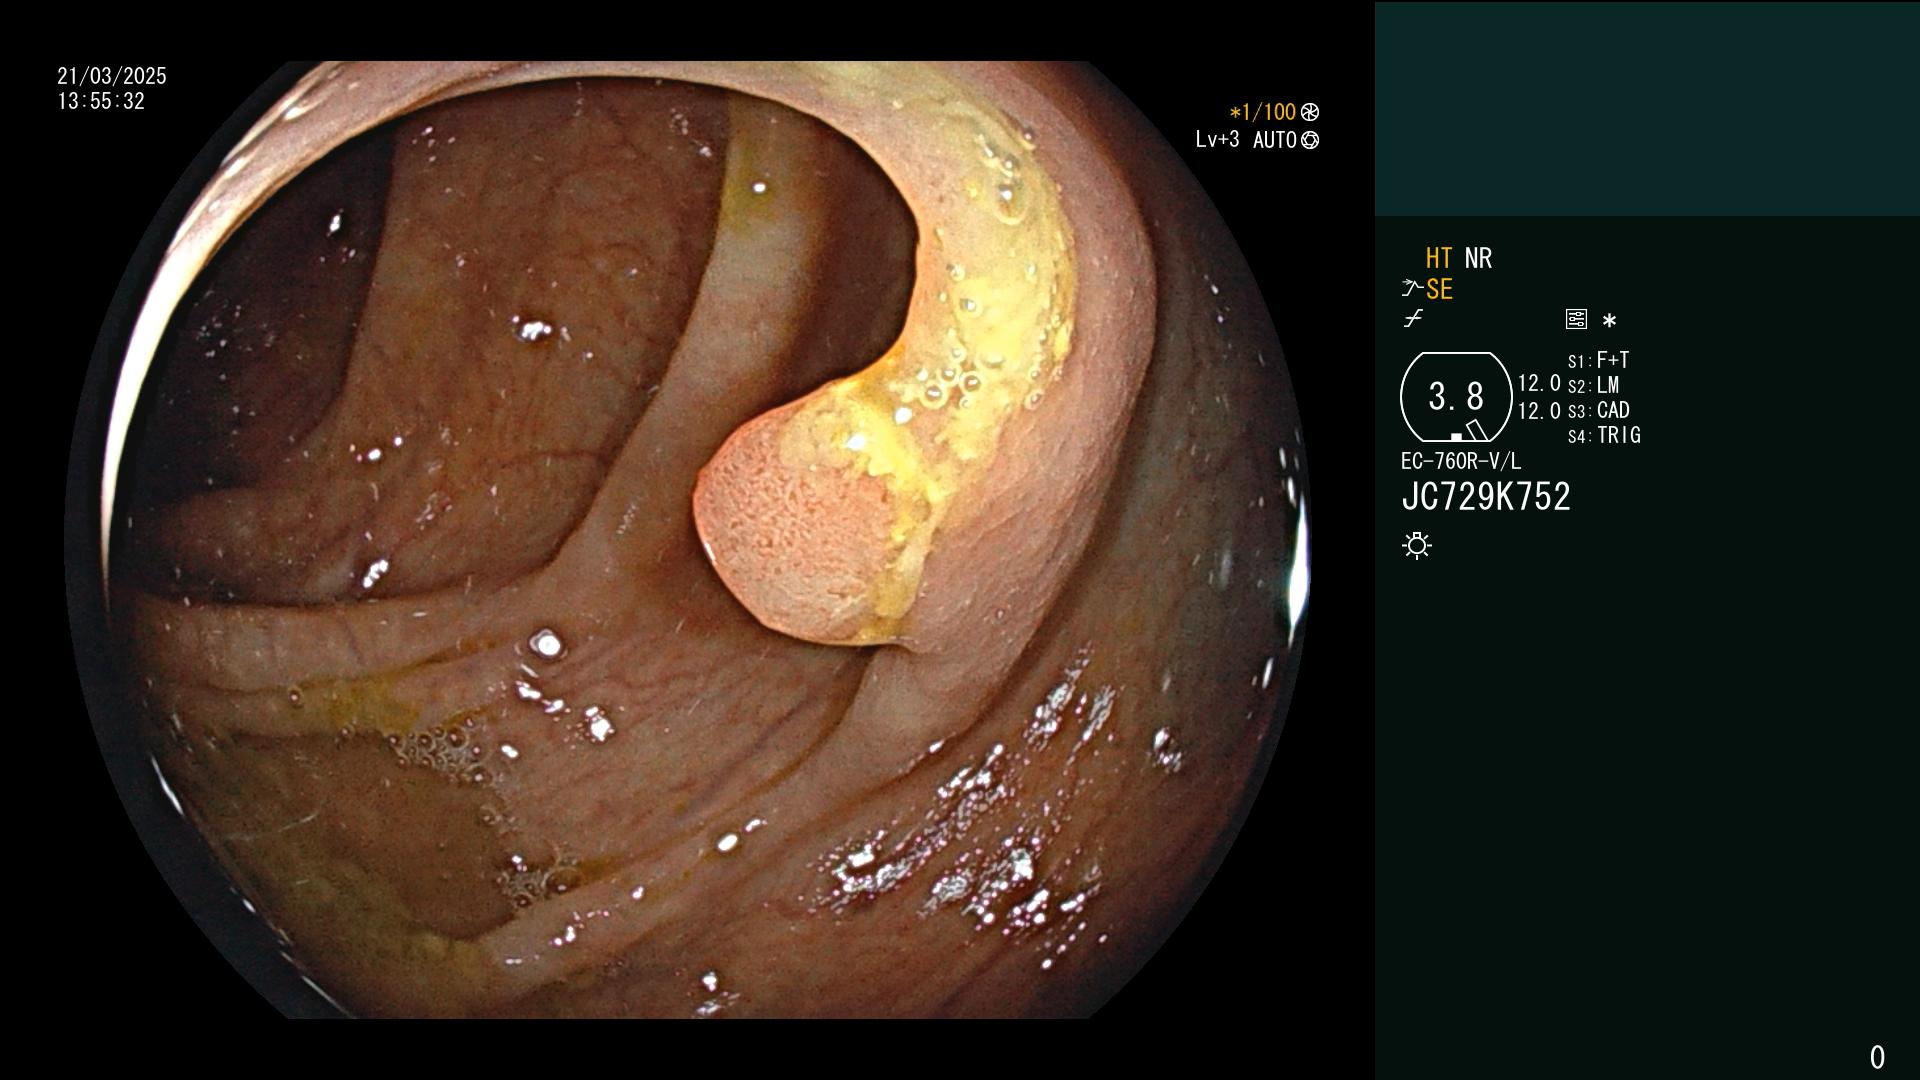
Task: Click the empty teal panel above HT NR
Action: pos(1647,108)
